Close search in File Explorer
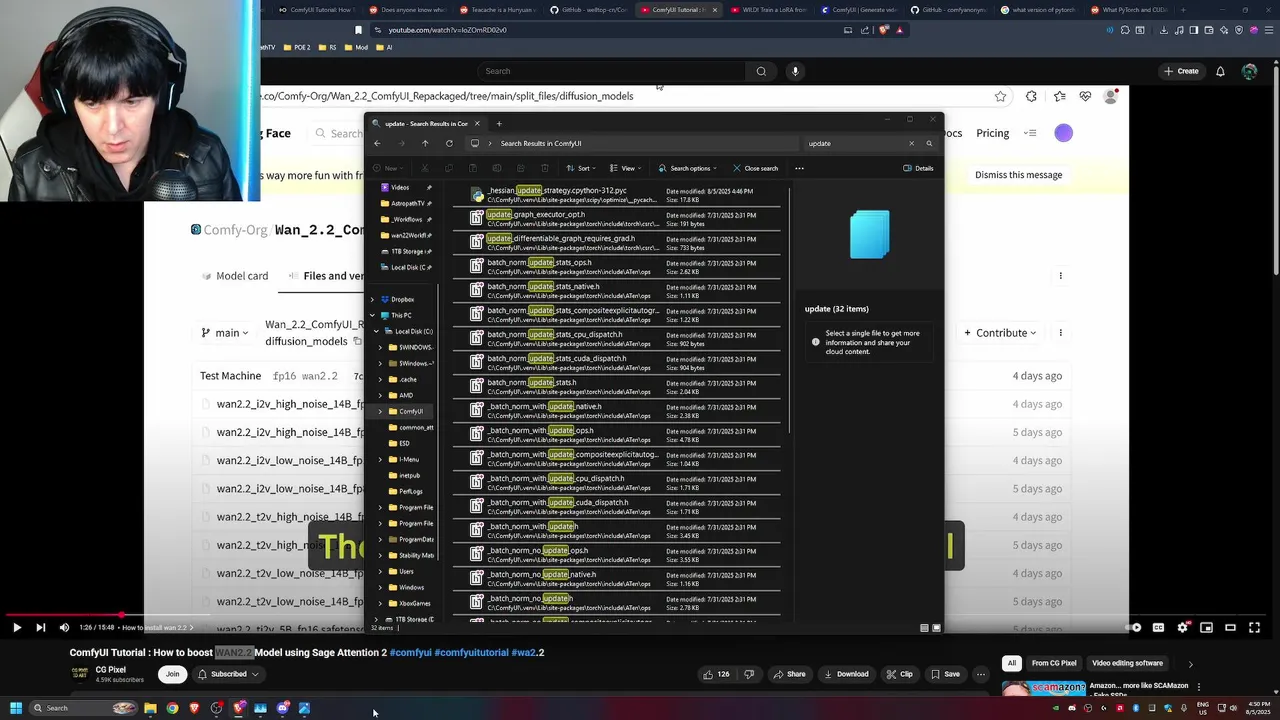1280x720 pixels. coord(755,168)
